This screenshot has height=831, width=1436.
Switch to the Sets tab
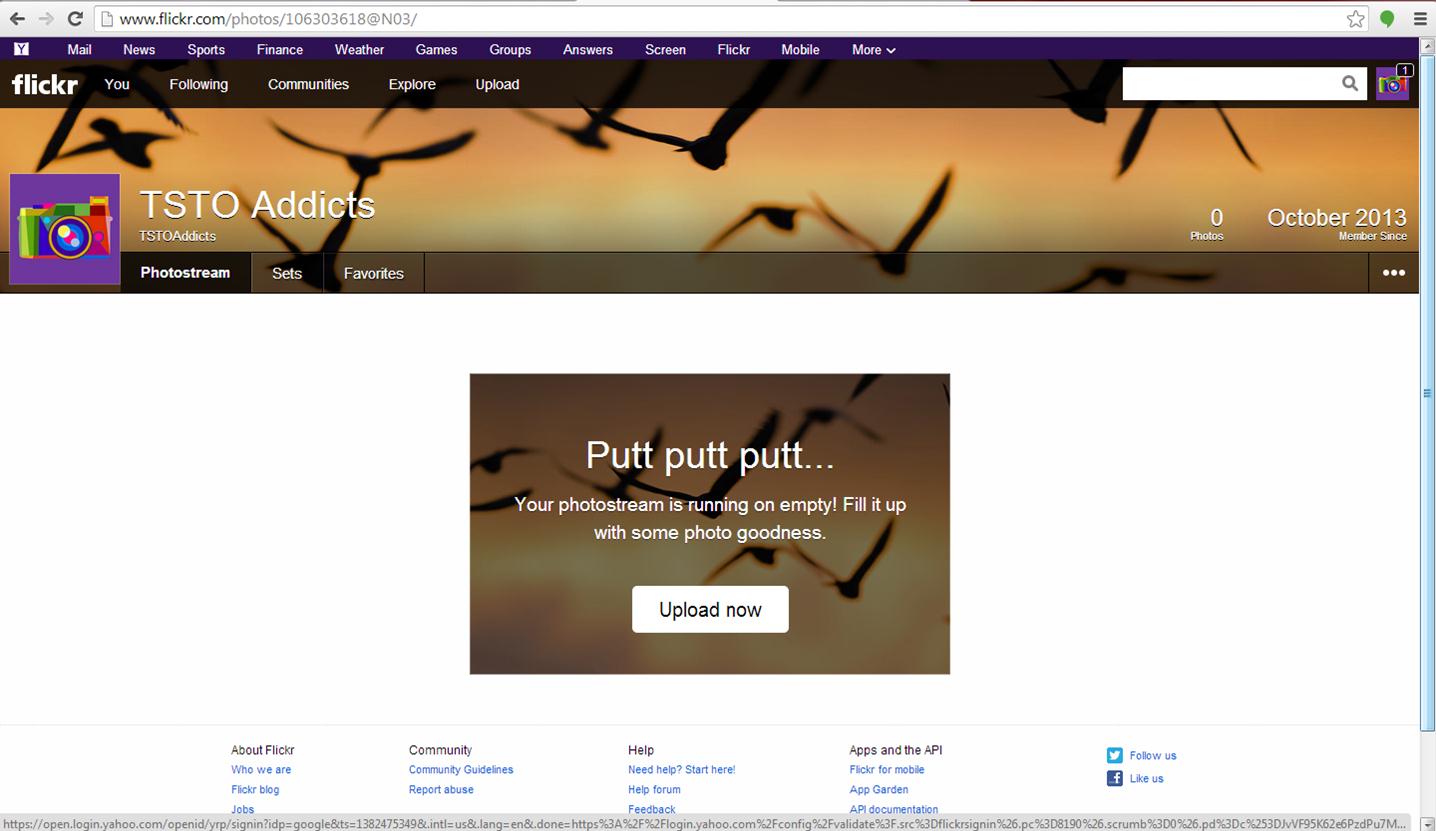pyautogui.click(x=287, y=273)
